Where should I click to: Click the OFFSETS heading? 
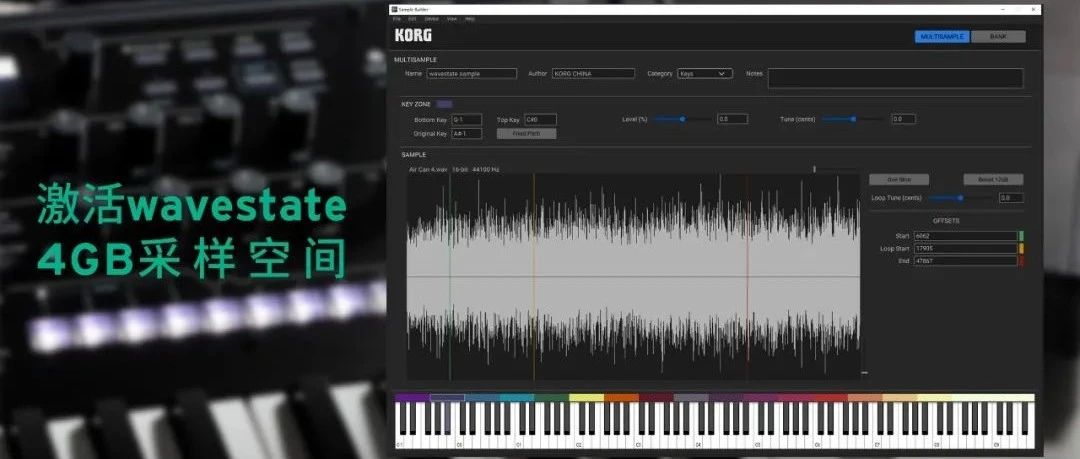click(x=945, y=221)
